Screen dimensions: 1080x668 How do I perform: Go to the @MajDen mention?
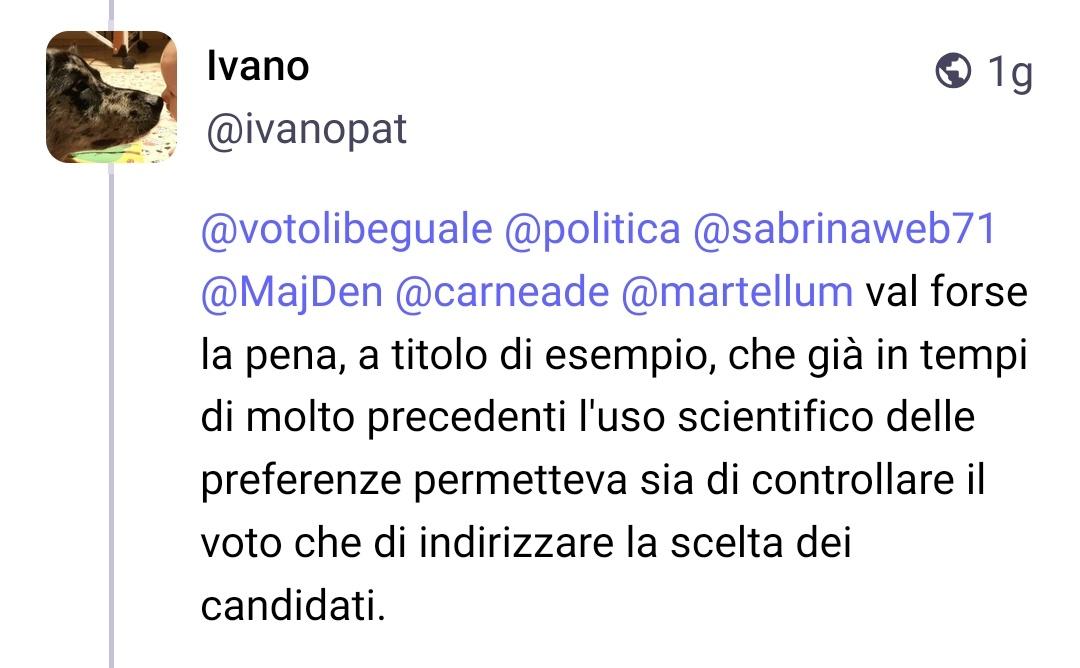291,292
